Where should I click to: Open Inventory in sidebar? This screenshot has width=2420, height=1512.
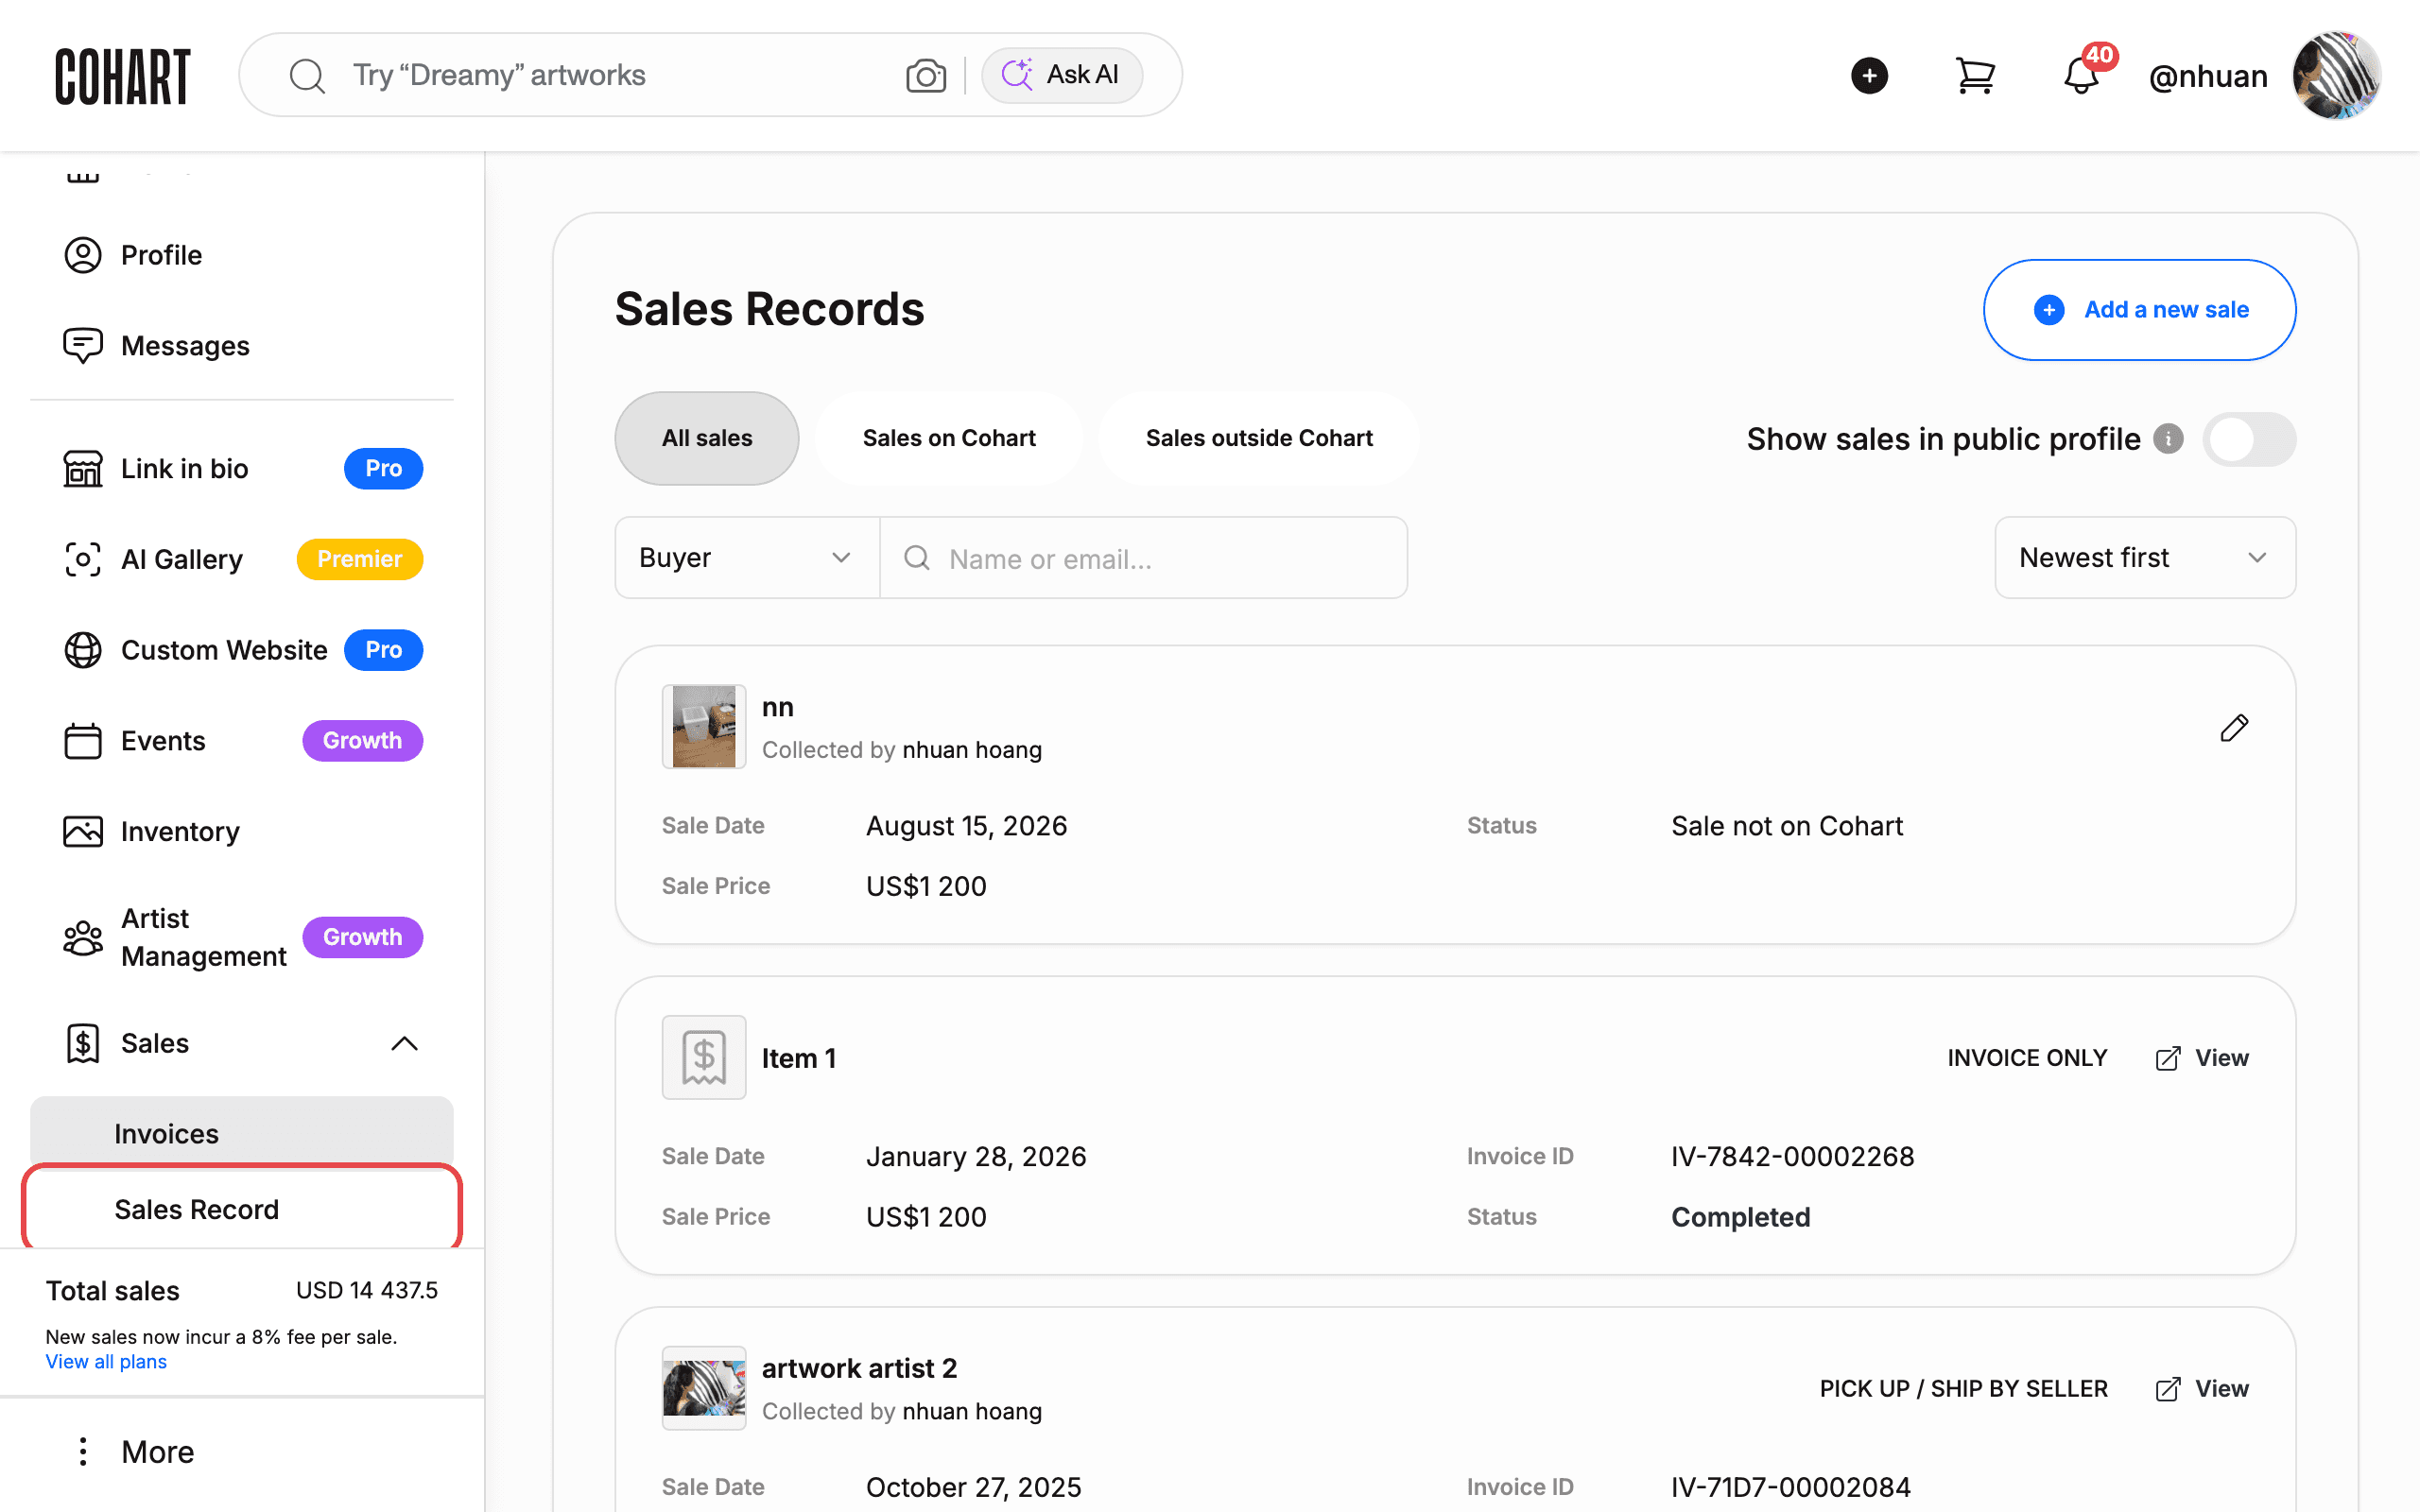coord(242,832)
